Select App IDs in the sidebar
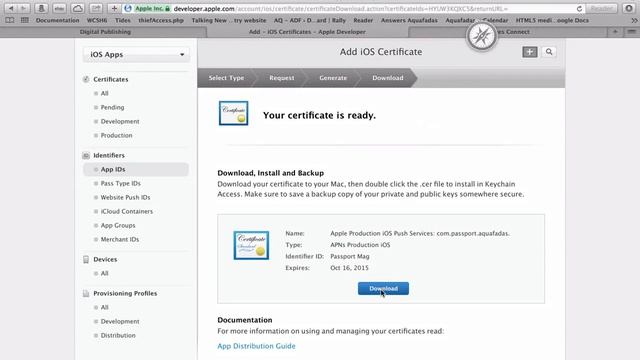The image size is (640, 360). (136, 169)
